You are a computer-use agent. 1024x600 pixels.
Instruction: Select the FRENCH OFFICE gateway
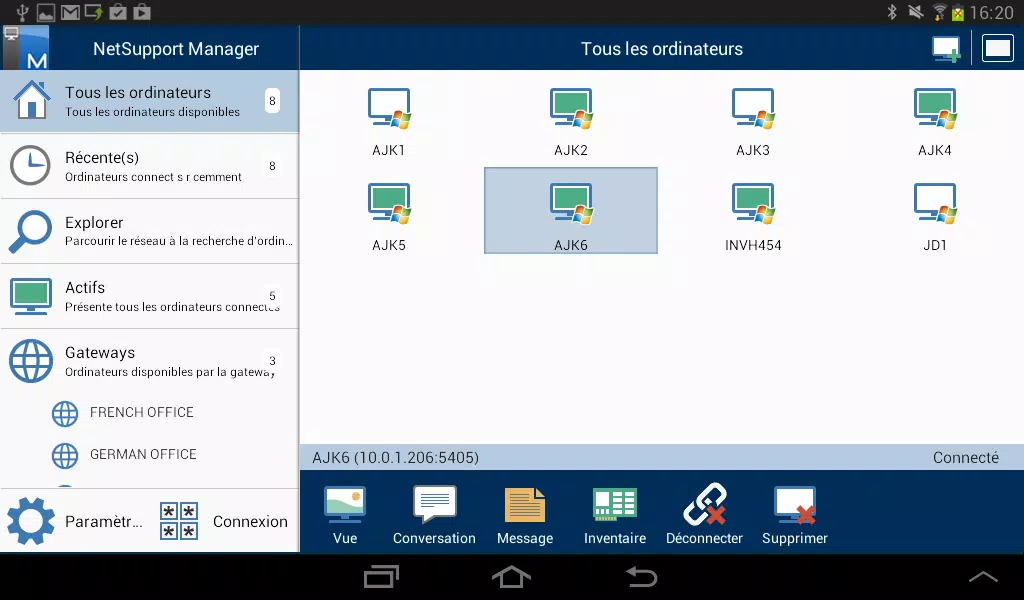coord(123,413)
